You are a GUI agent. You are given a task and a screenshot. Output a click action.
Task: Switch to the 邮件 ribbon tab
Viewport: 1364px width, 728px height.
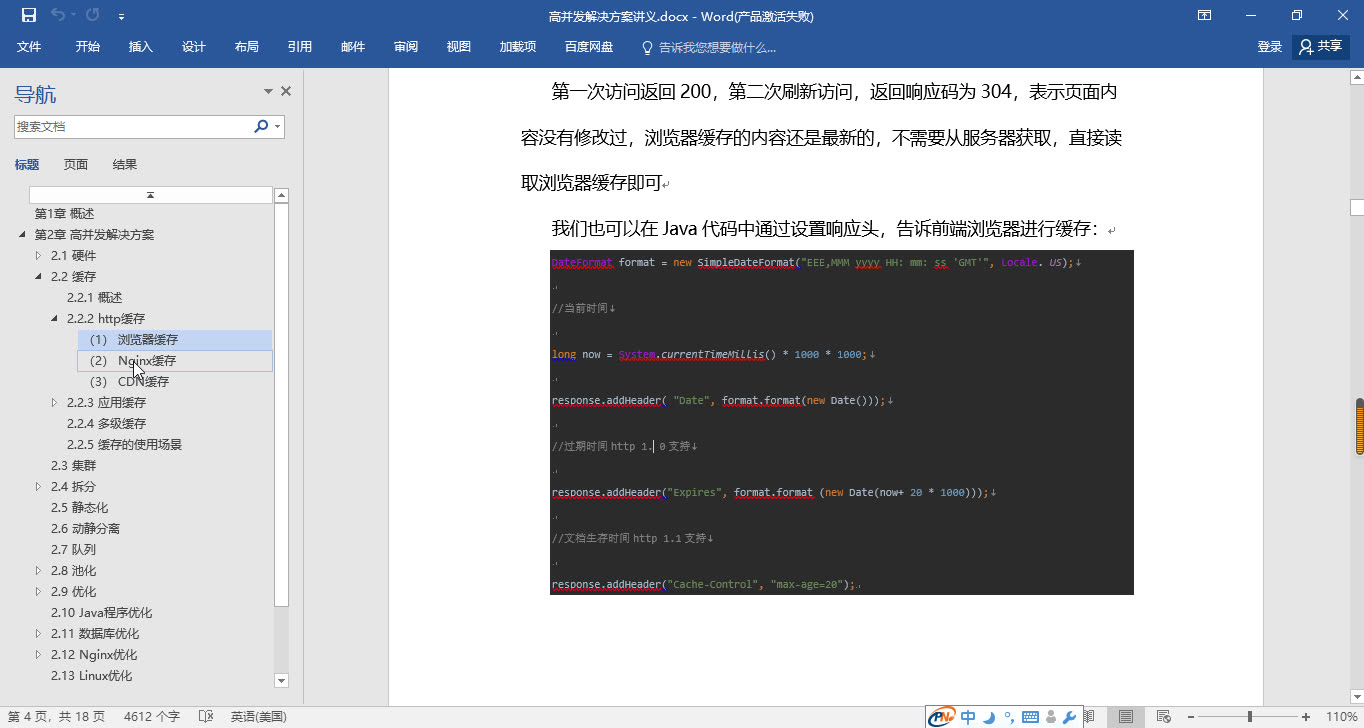tap(353, 47)
